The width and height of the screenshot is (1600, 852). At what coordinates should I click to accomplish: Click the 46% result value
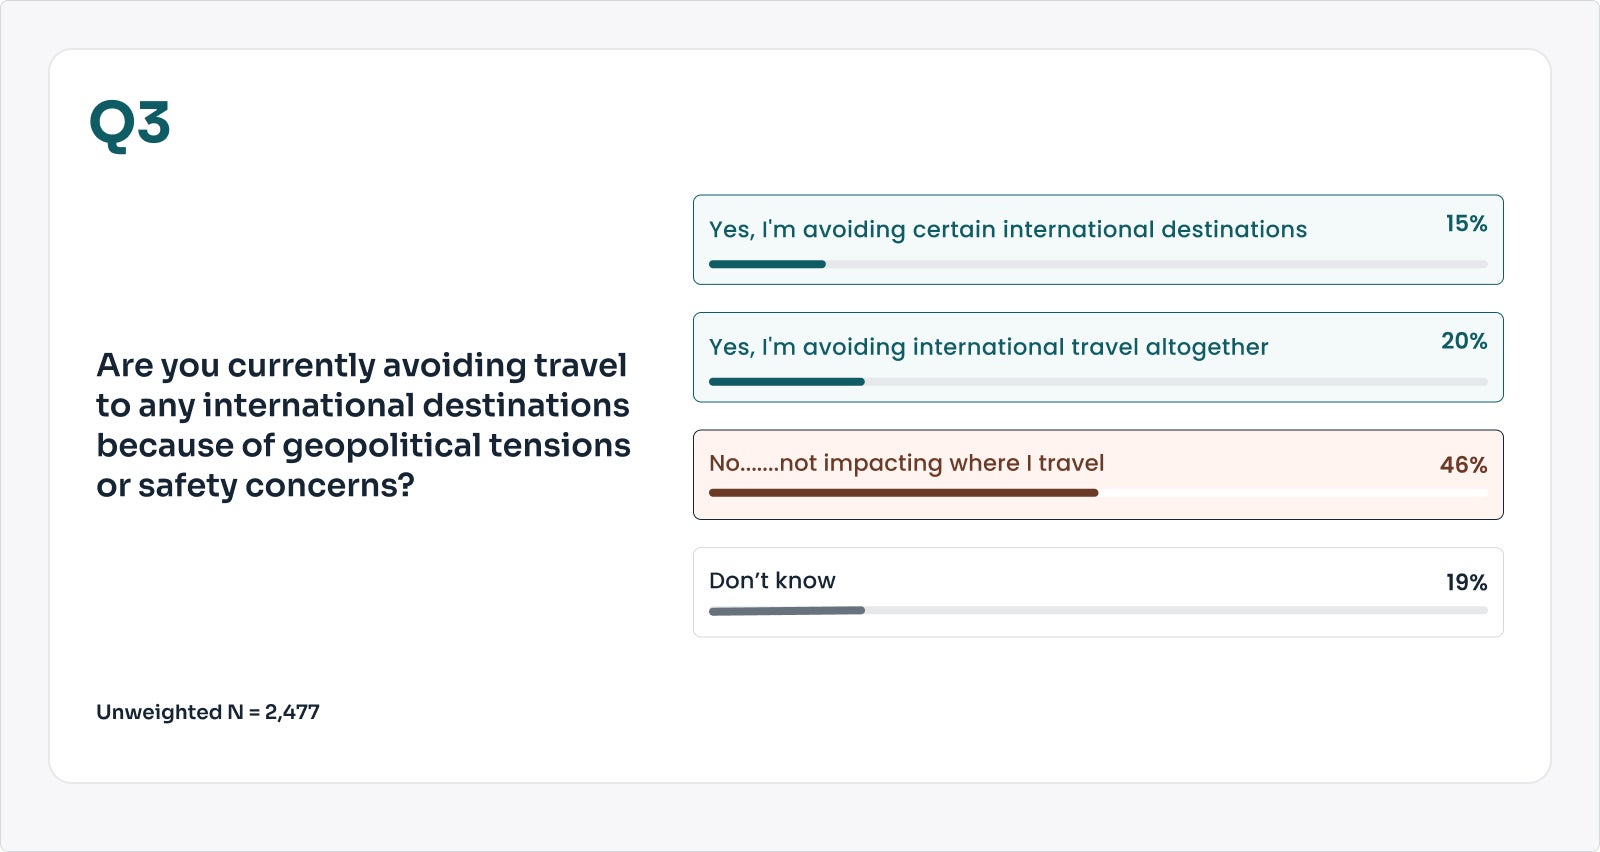click(x=1463, y=465)
